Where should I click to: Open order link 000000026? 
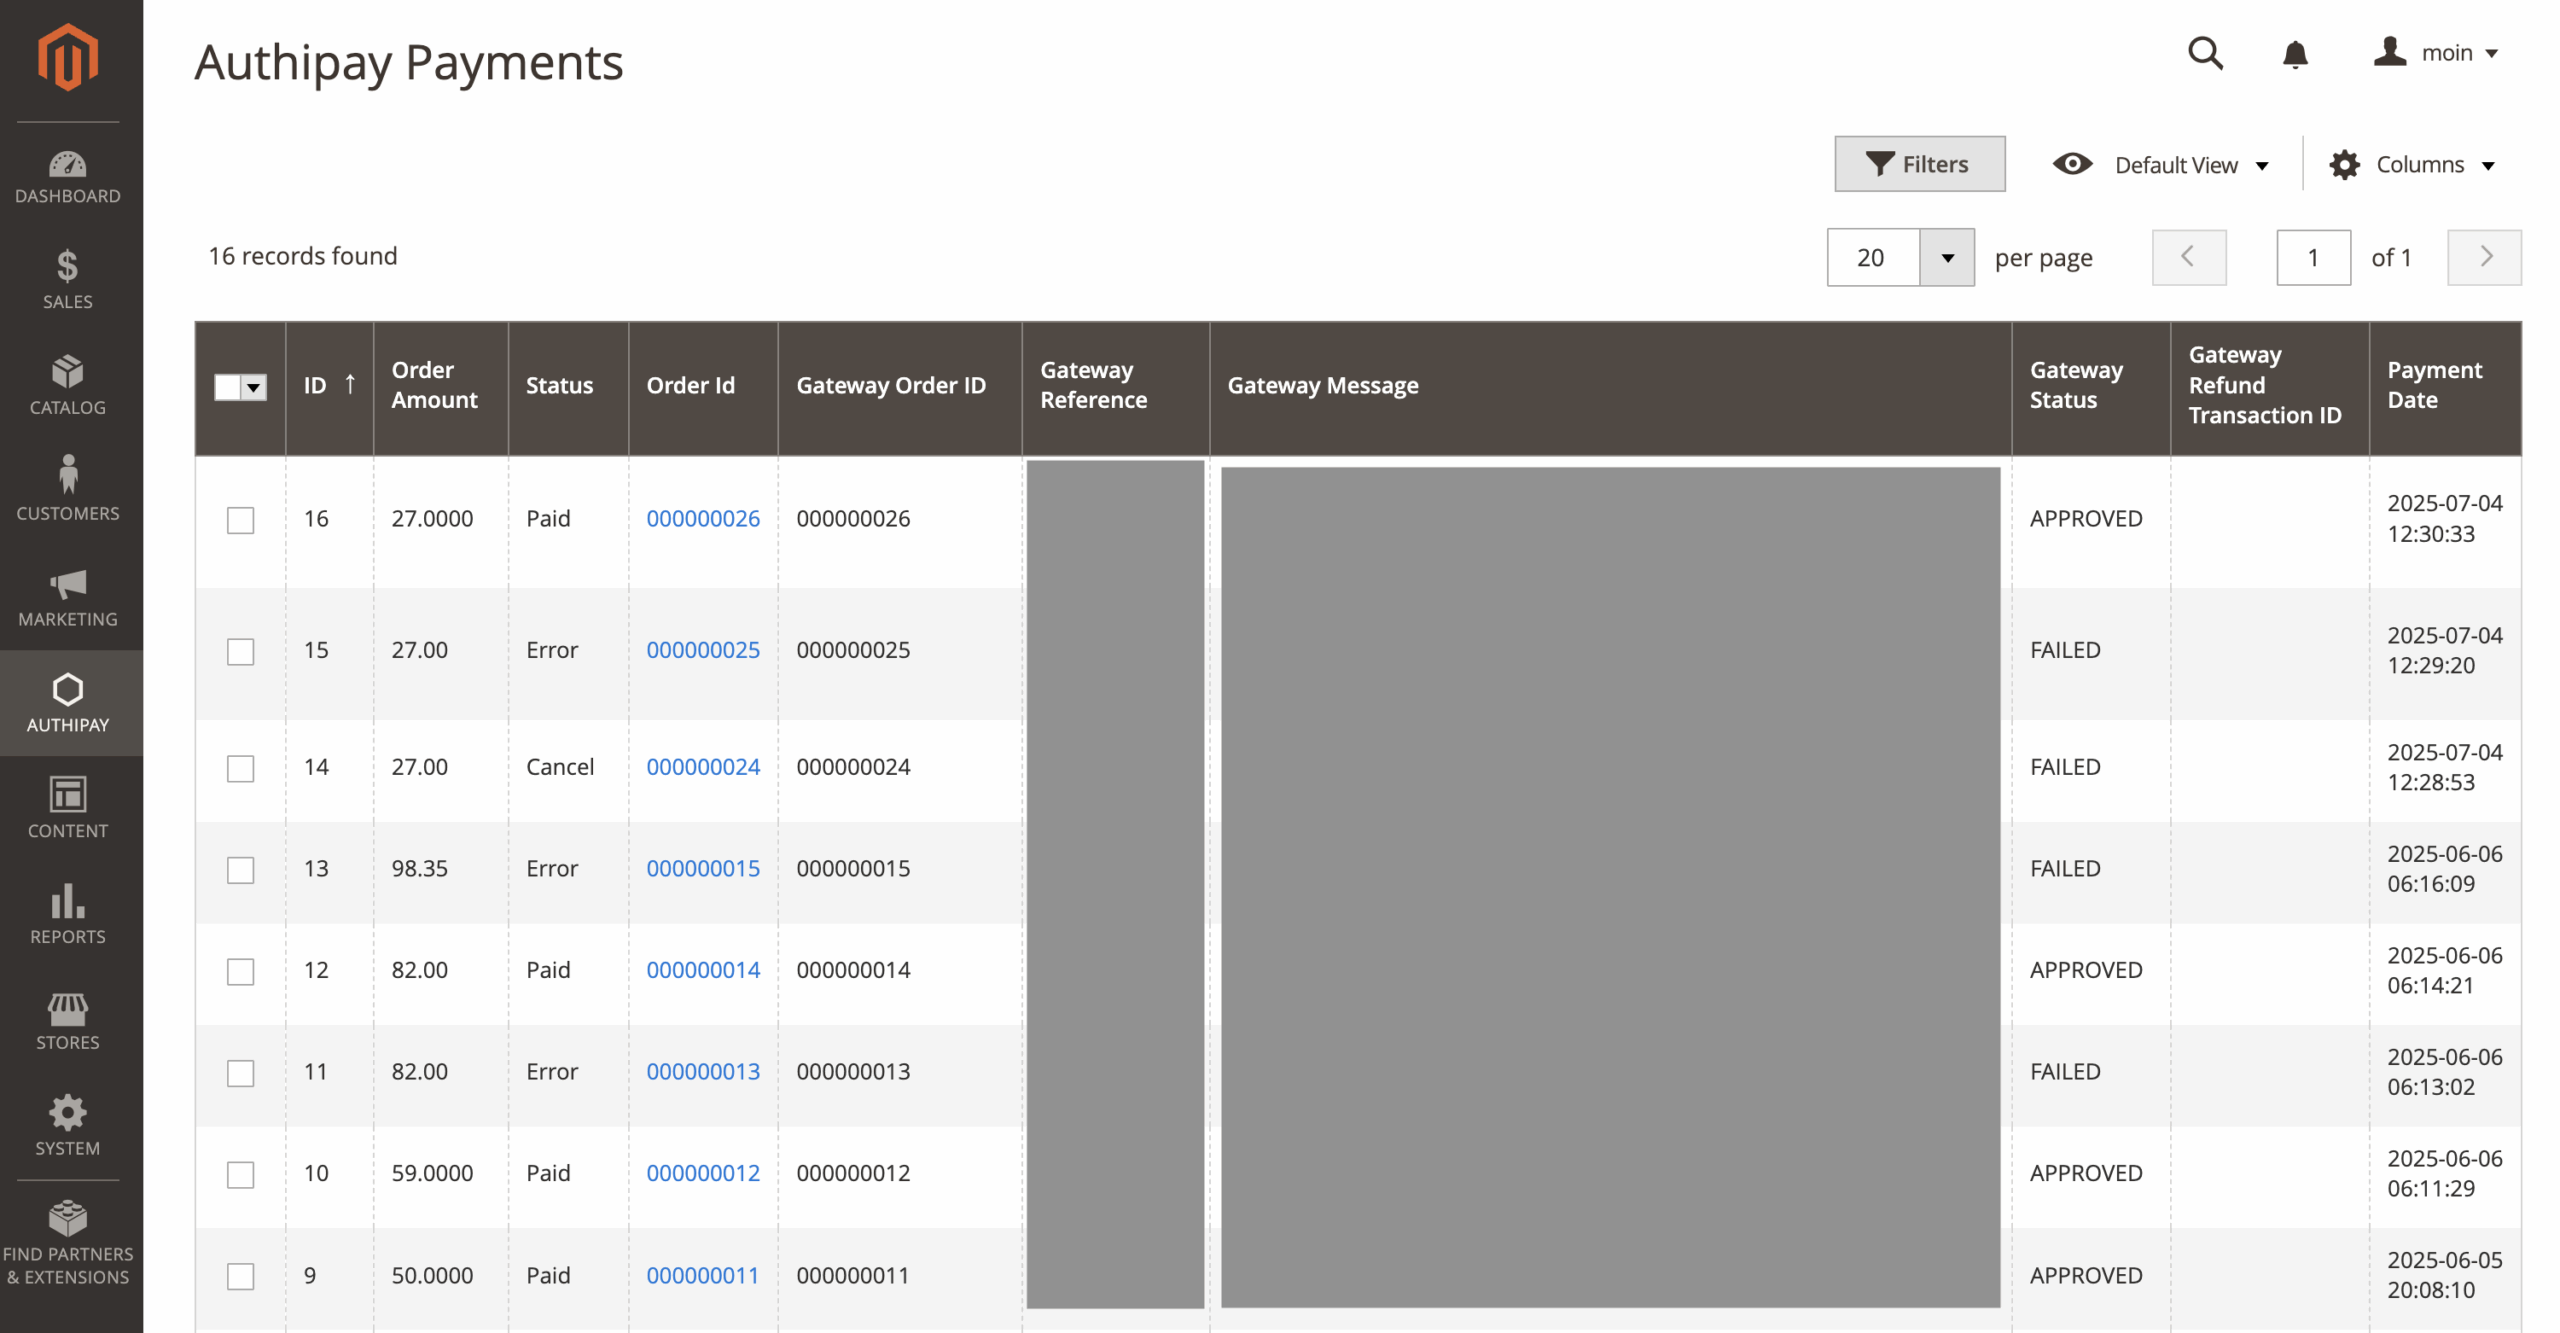point(702,519)
